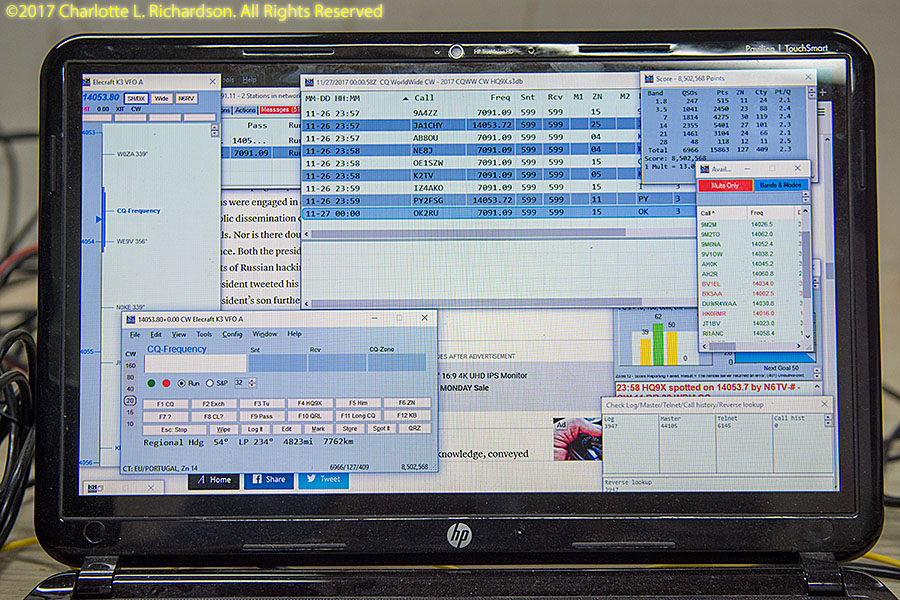The width and height of the screenshot is (900, 600).
Task: Sort the log by Call column header
Action: [424, 99]
